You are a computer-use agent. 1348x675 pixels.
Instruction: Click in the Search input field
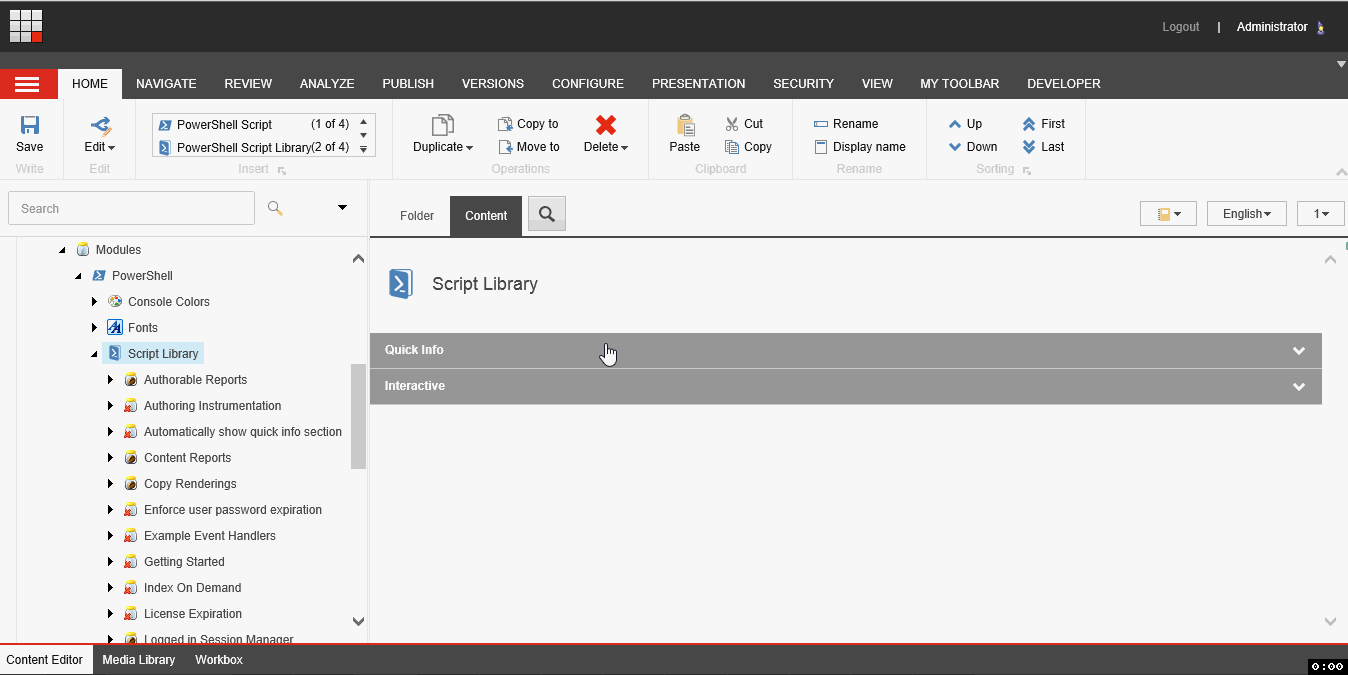[131, 208]
